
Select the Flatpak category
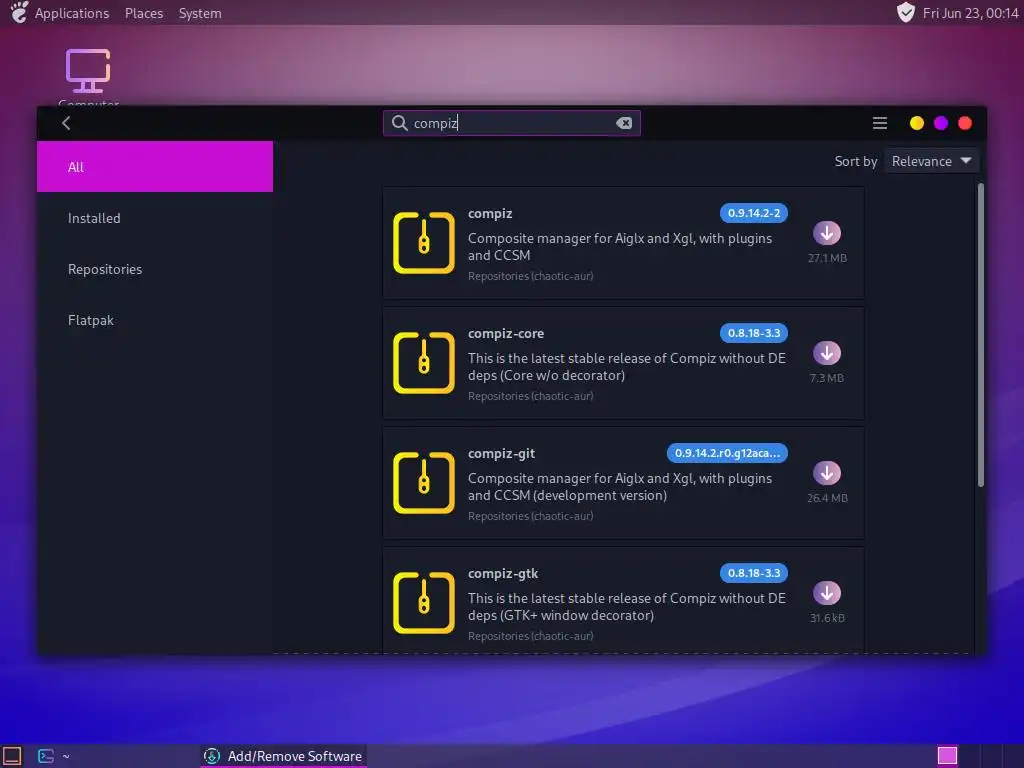click(155, 320)
